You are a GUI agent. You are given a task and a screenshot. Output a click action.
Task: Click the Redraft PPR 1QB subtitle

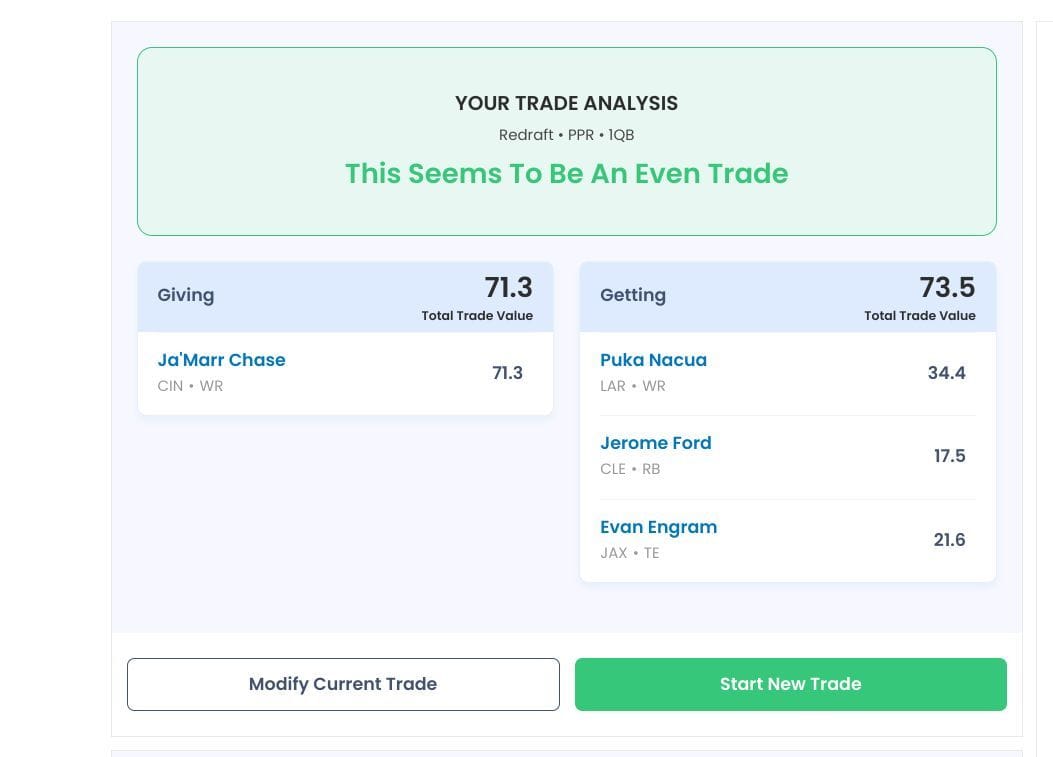pyautogui.click(x=566, y=135)
